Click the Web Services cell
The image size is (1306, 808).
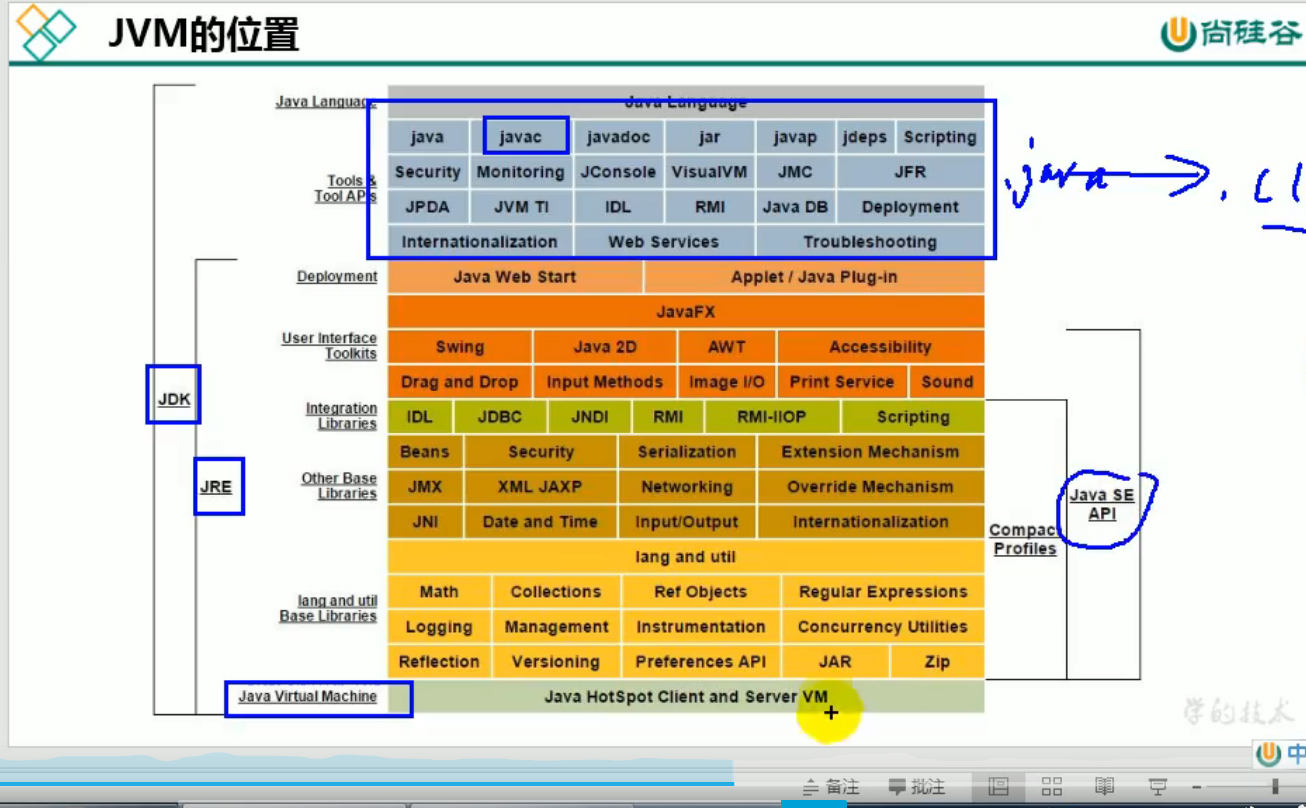pyautogui.click(x=663, y=242)
